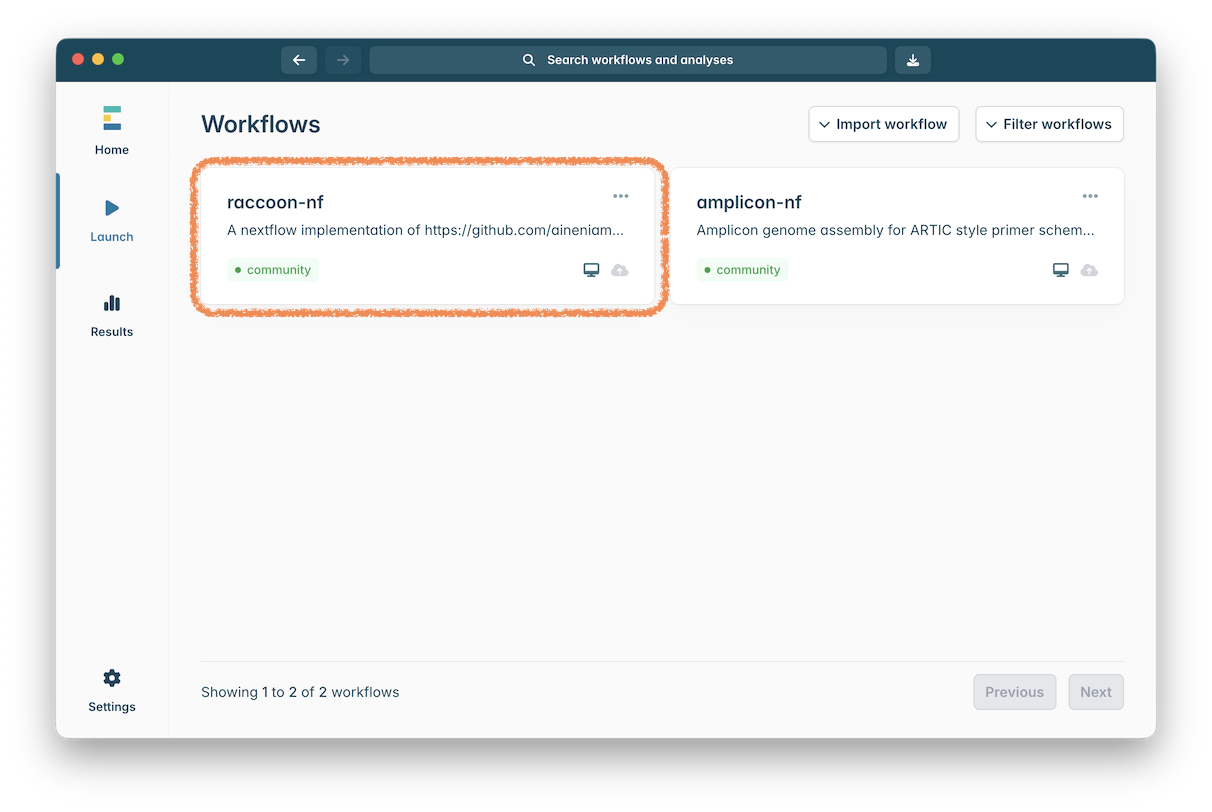This screenshot has width=1212, height=812.
Task: Select the Launch tab in sidebar
Action: coord(112,221)
